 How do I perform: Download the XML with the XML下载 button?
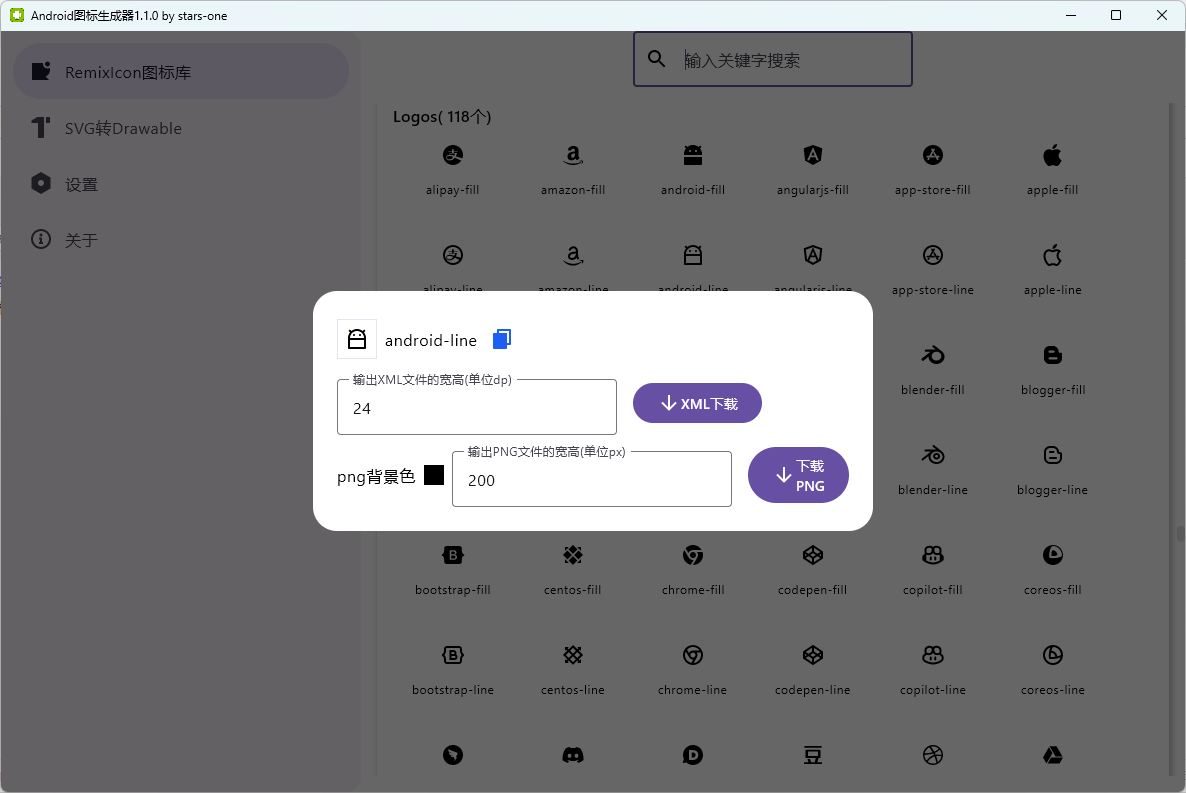[x=697, y=403]
